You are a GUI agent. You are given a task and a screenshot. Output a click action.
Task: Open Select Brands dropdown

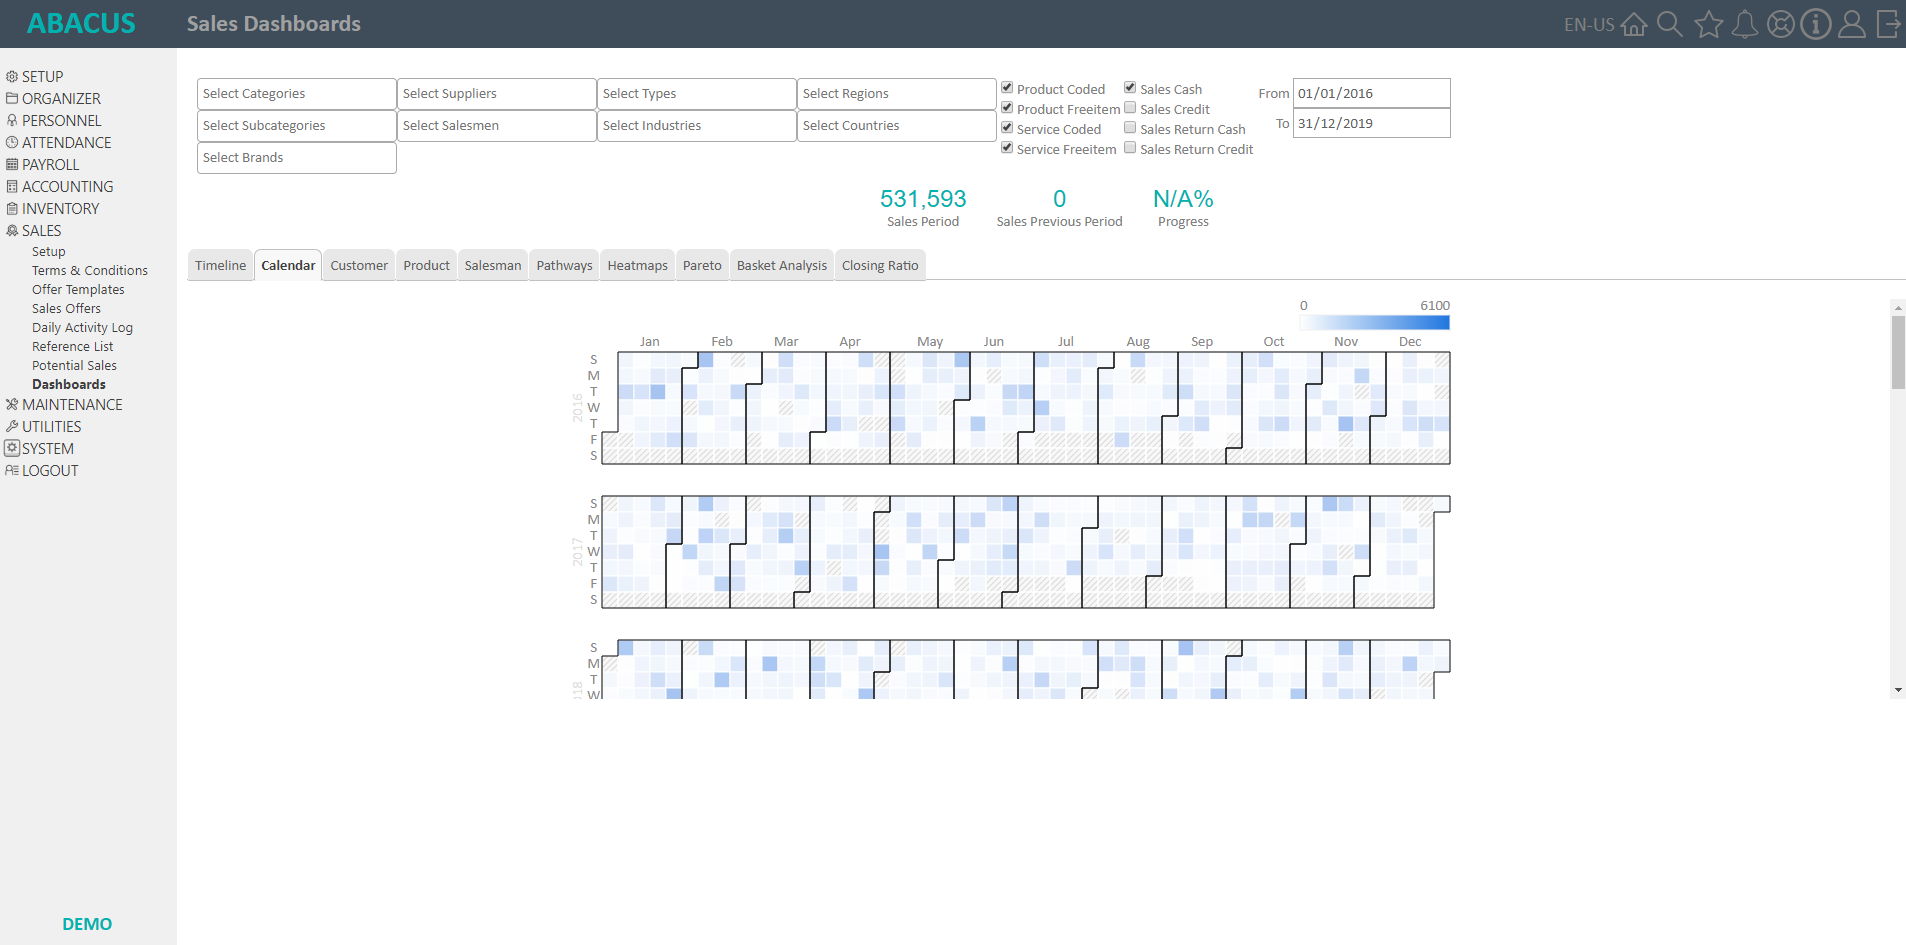pos(297,158)
